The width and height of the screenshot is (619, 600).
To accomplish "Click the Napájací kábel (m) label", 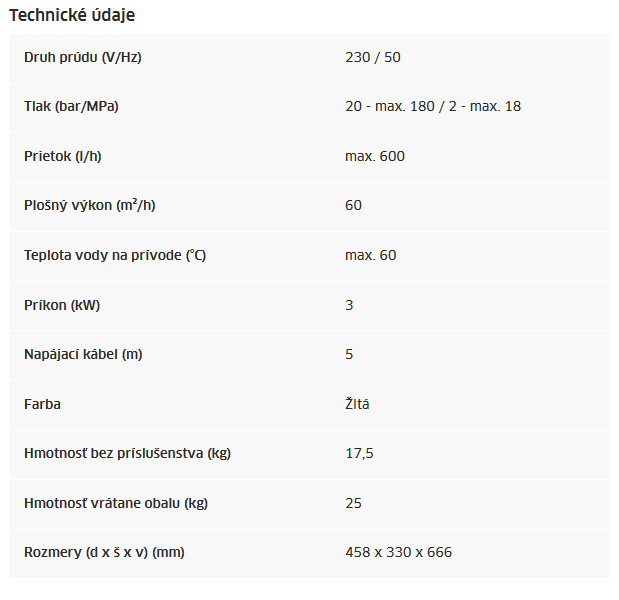I will pos(83,354).
